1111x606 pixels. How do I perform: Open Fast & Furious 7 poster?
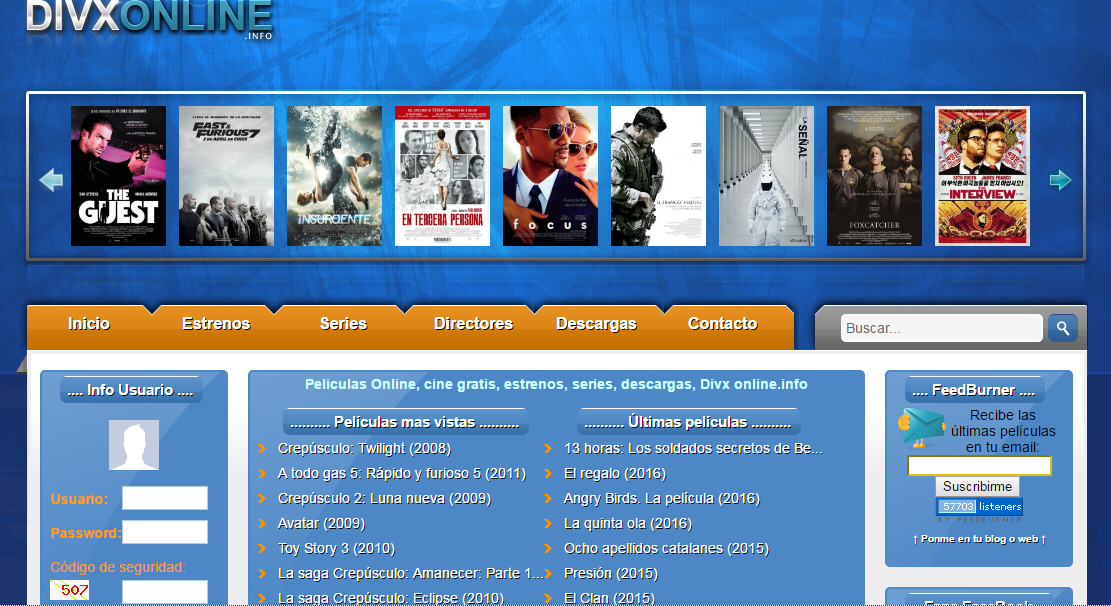[227, 176]
